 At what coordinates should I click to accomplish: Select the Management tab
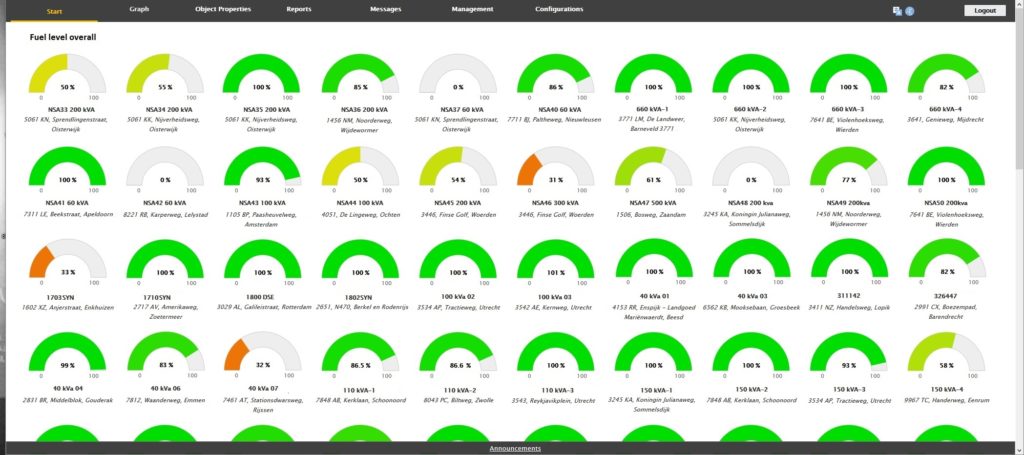click(x=472, y=10)
